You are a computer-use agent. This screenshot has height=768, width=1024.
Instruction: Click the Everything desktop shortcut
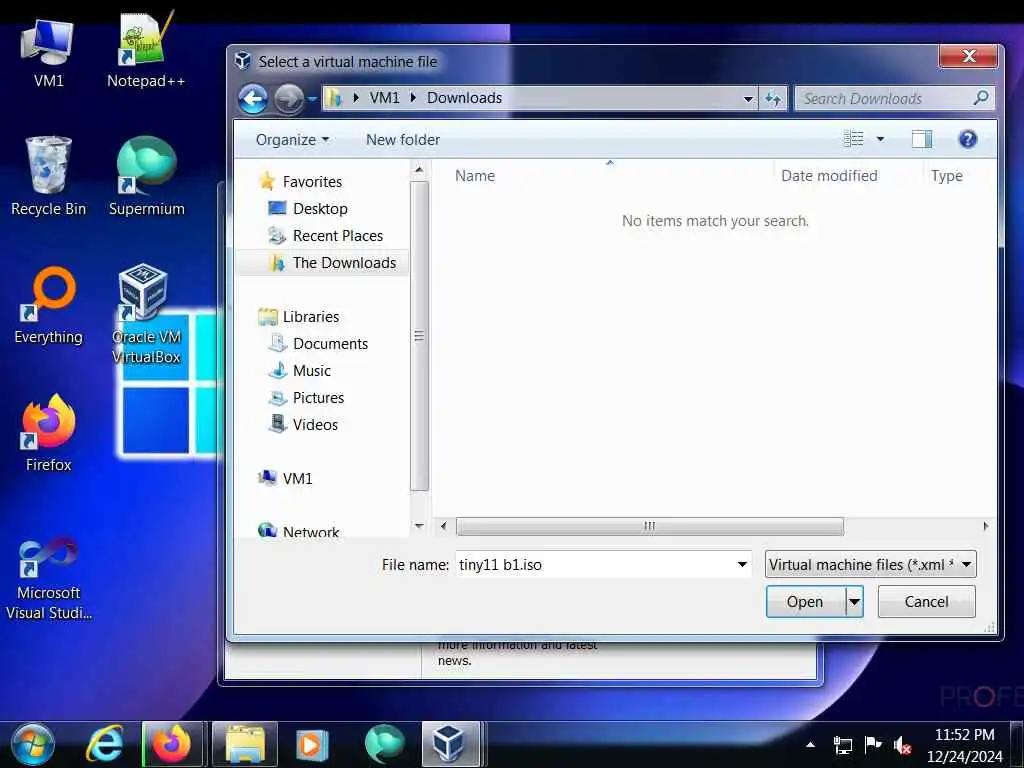pyautogui.click(x=48, y=304)
